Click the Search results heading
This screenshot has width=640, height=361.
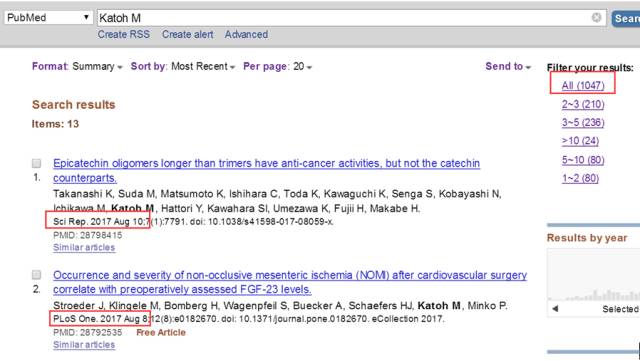click(73, 105)
